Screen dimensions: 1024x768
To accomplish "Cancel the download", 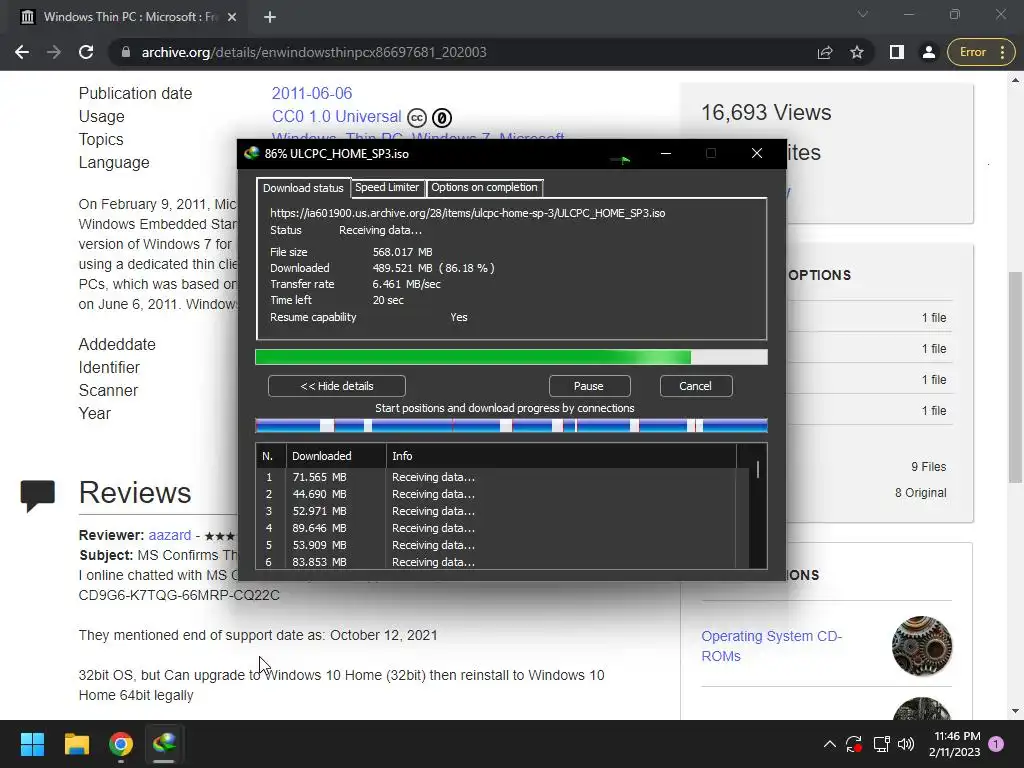I will [x=696, y=386].
